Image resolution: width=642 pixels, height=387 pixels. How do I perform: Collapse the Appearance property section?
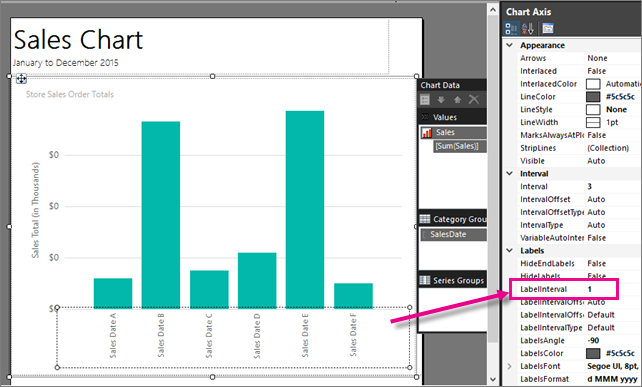click(509, 45)
